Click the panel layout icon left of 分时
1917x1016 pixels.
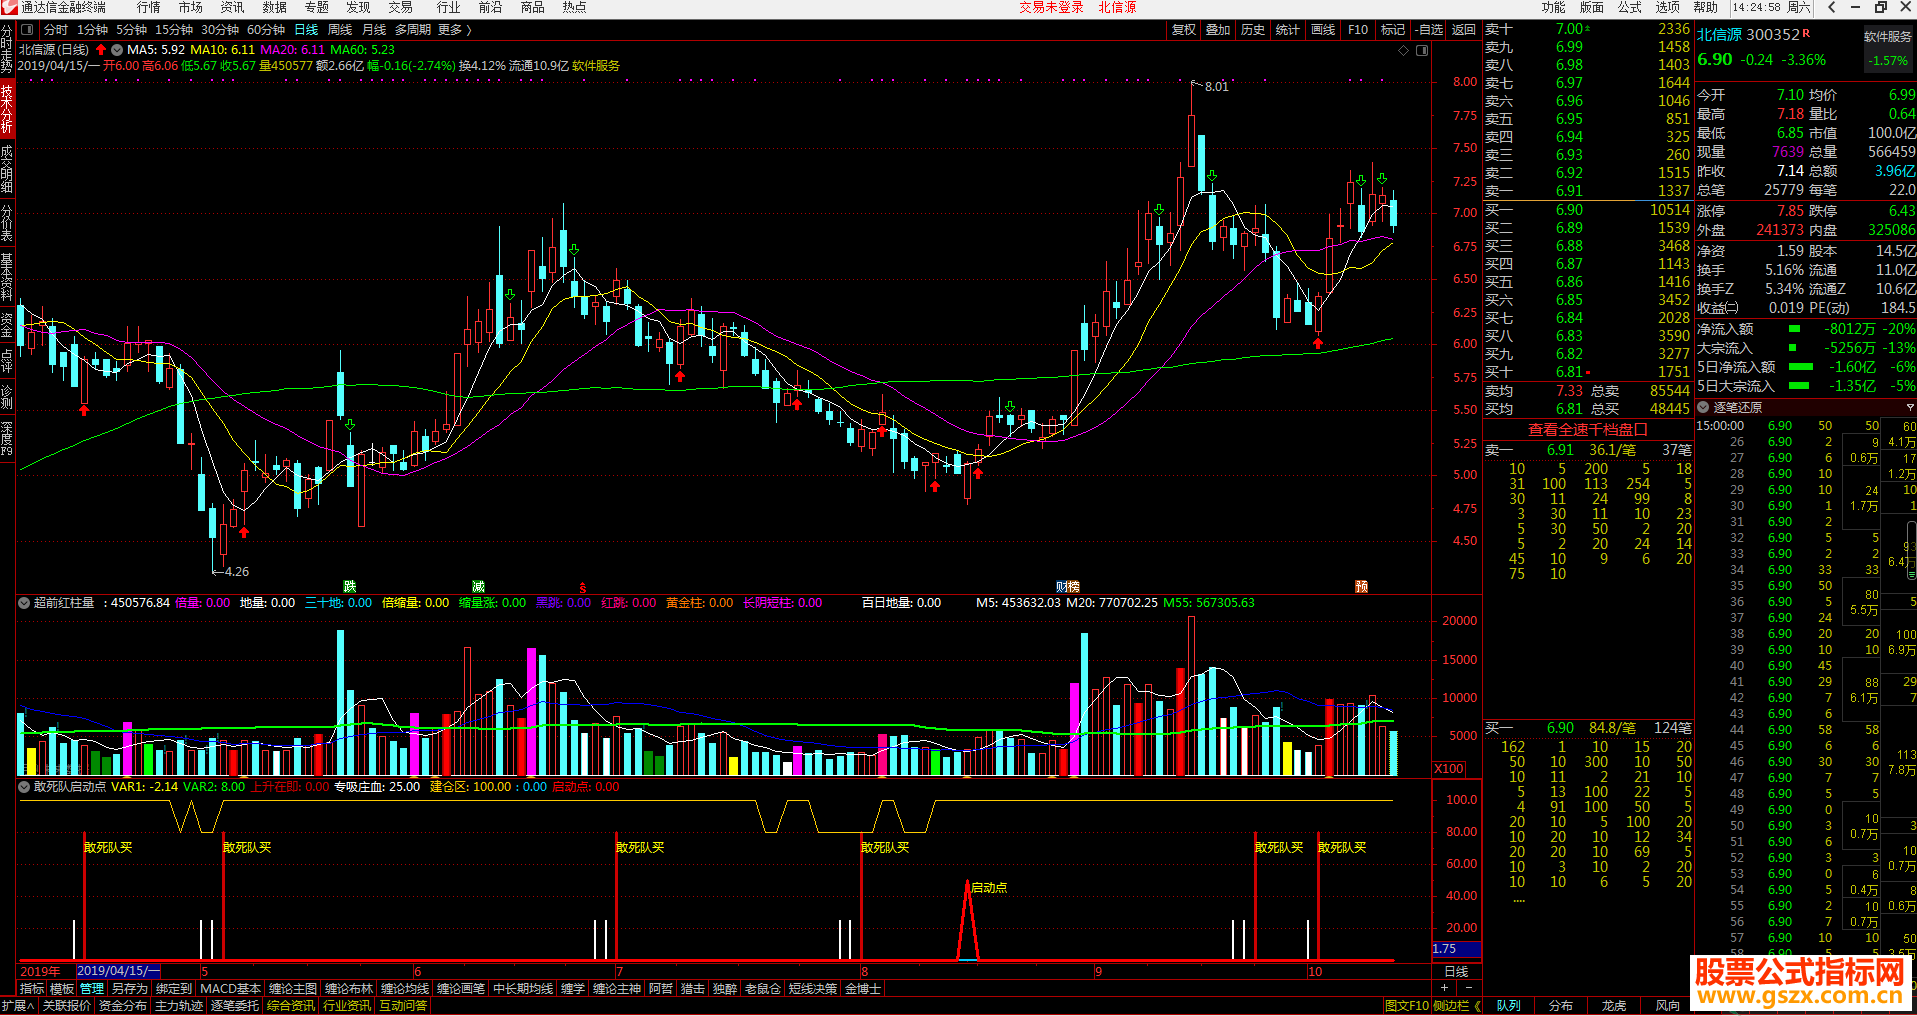click(x=28, y=30)
